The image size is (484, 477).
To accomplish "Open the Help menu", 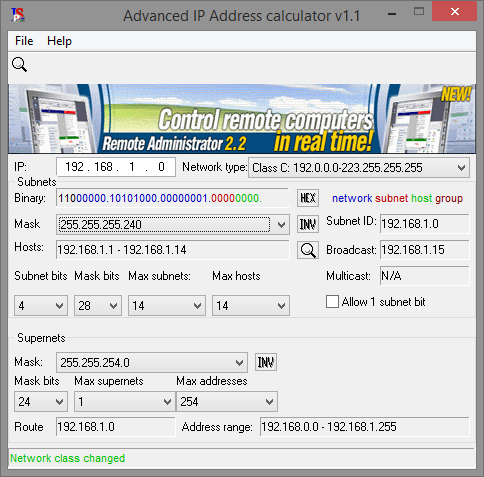I will pos(59,41).
